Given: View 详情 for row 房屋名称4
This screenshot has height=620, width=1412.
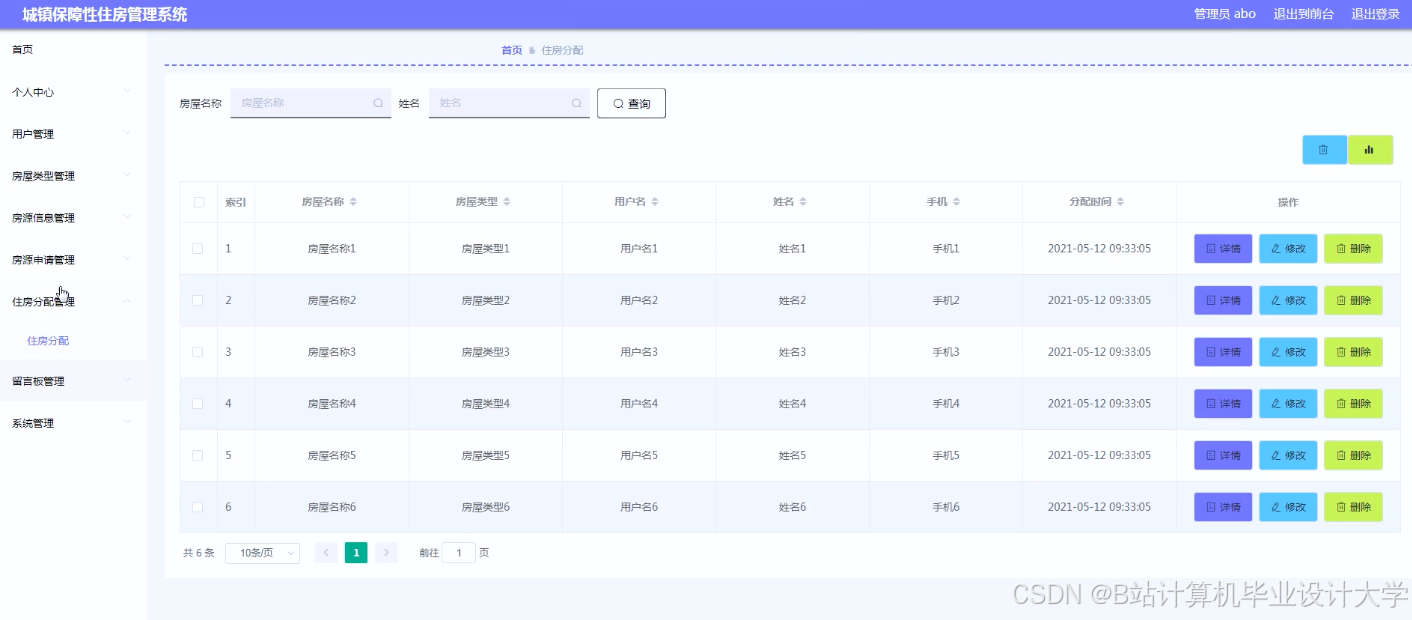Looking at the screenshot, I should (x=1223, y=404).
